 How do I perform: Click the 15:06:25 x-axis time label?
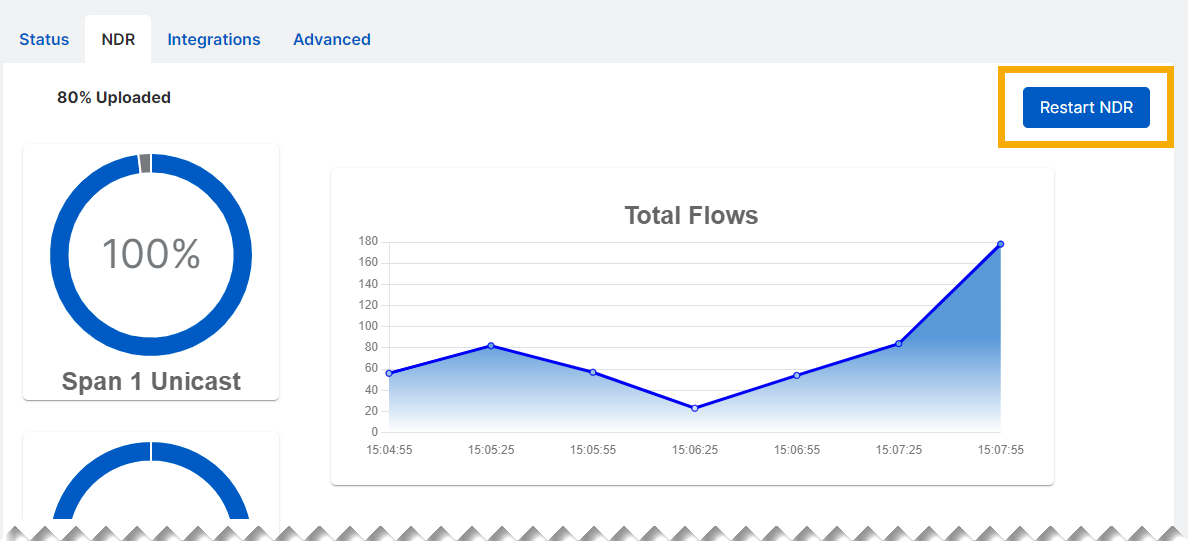click(x=695, y=450)
